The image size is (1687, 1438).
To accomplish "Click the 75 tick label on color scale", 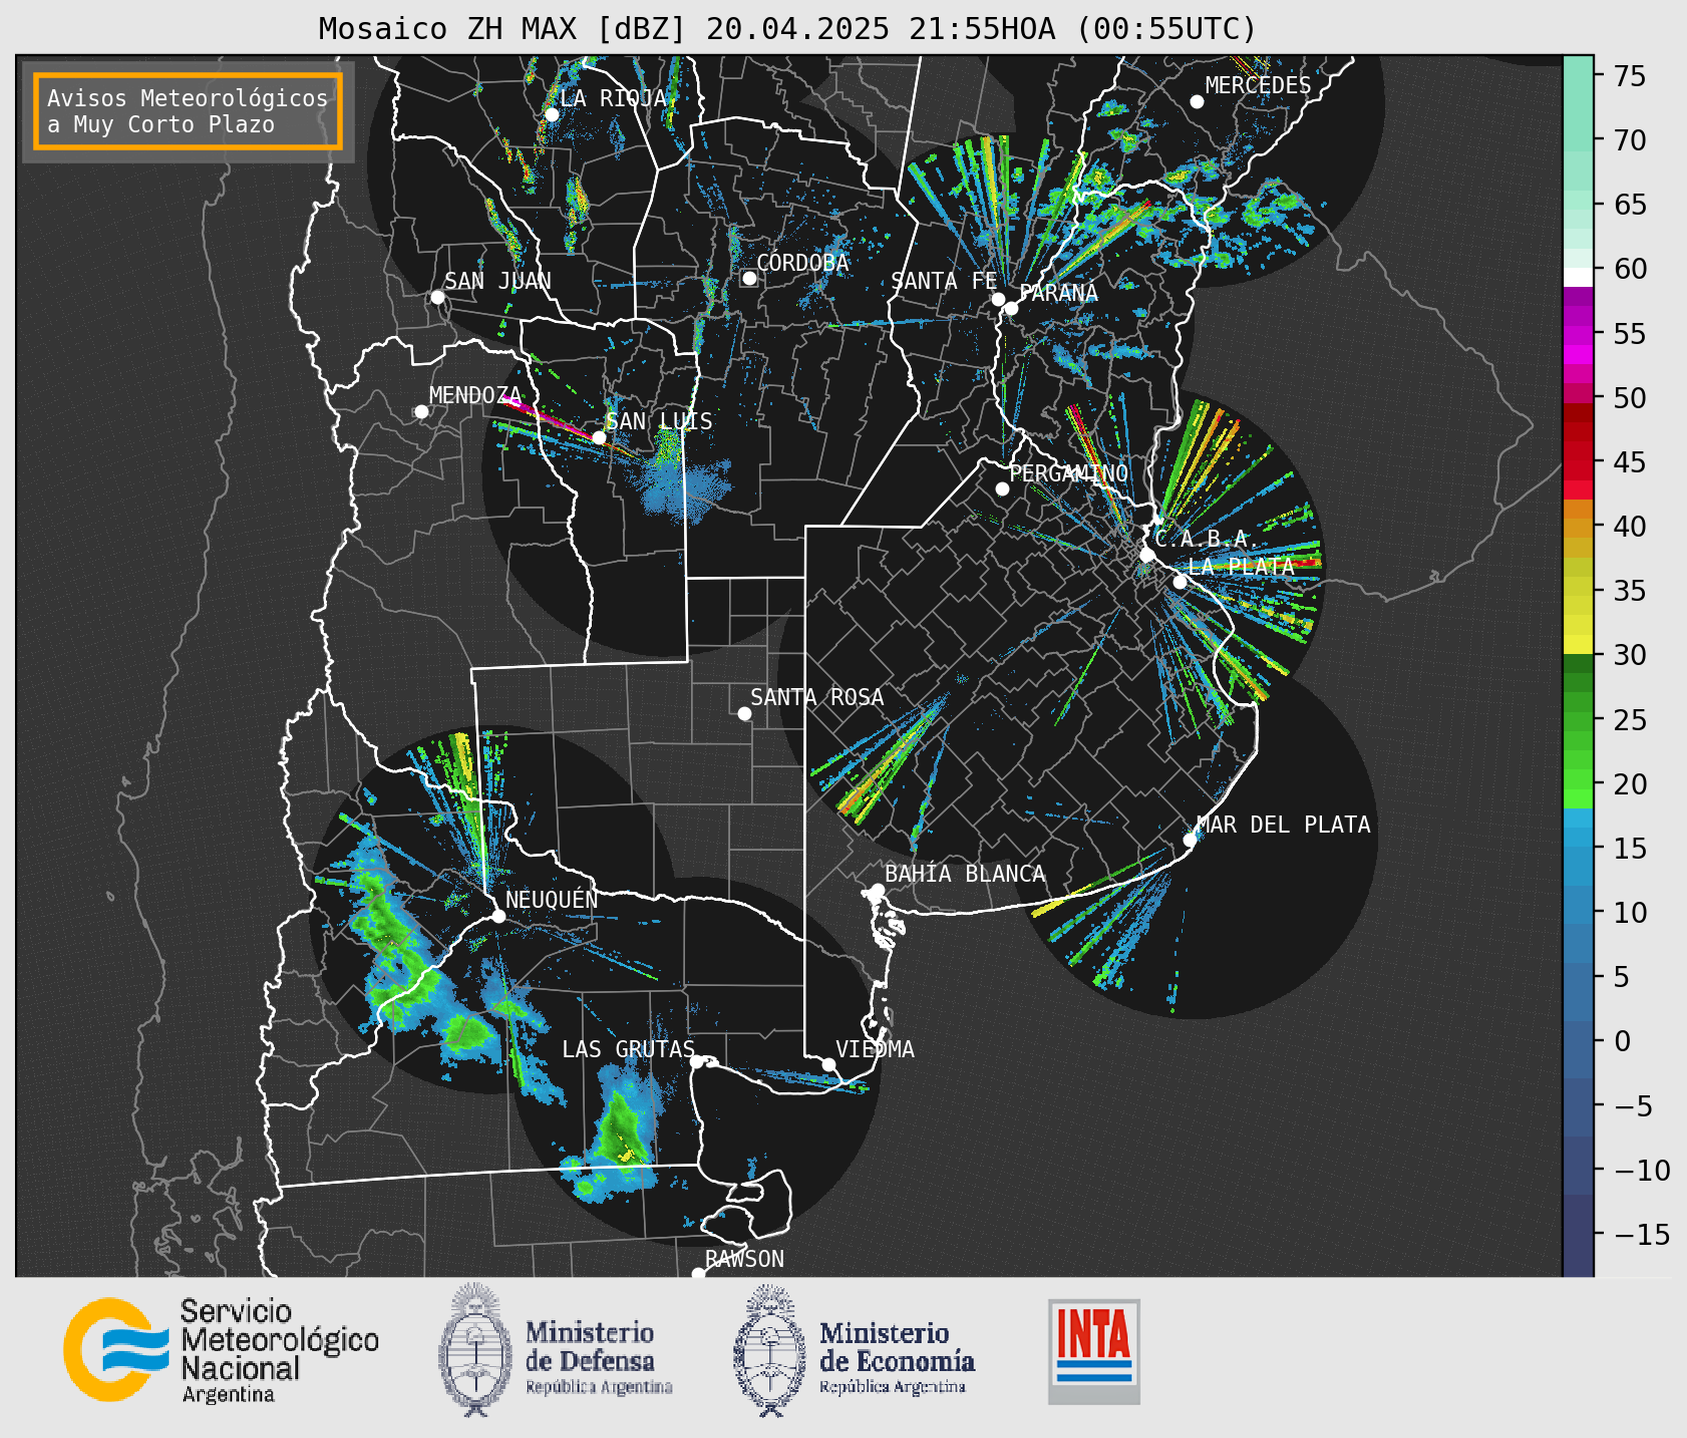I will coord(1630,76).
